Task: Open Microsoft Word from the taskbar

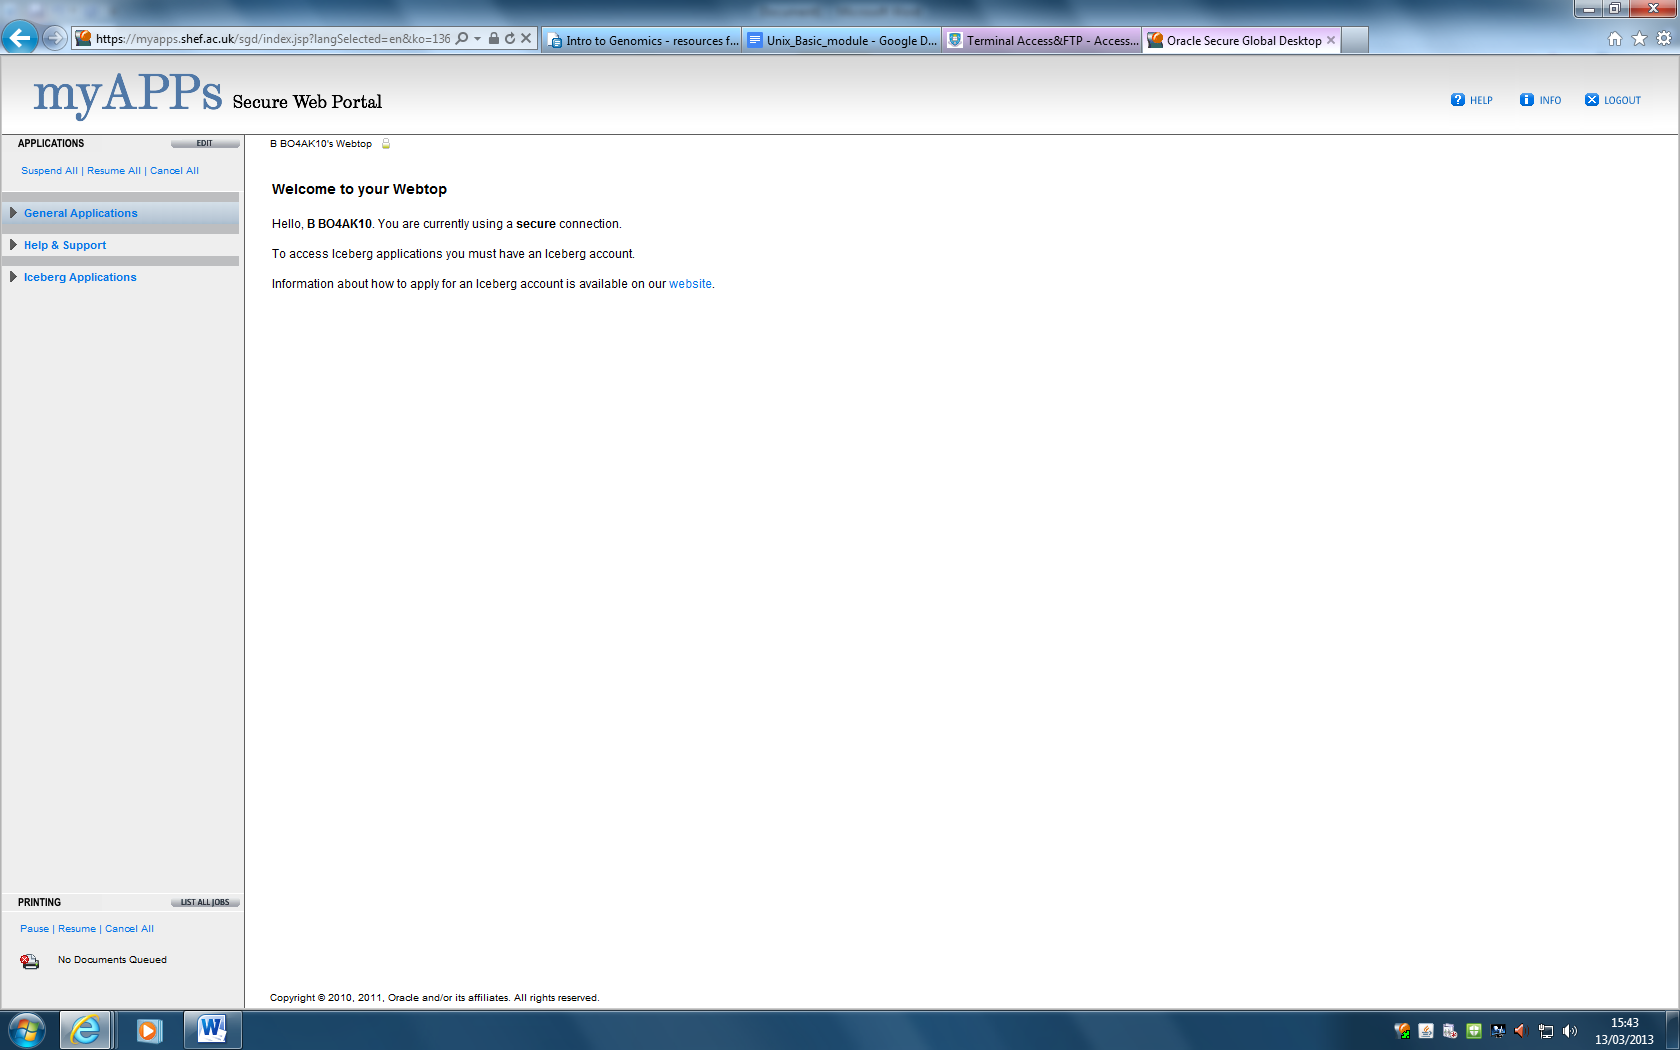Action: pyautogui.click(x=212, y=1029)
